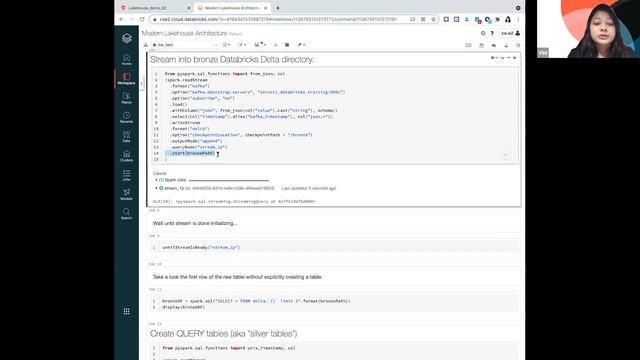Click the bronzeDF spark.sql code line

click(x=256, y=301)
